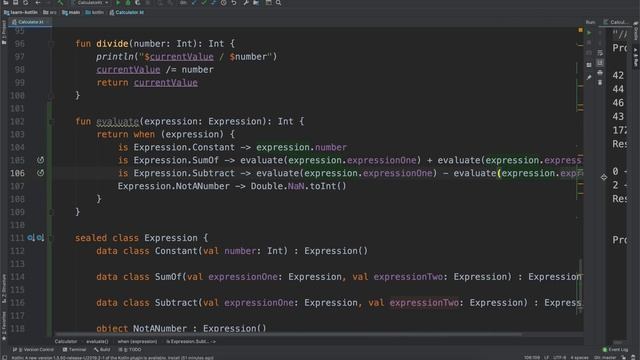Screen dimensions: 640x360
Task: Select the Calcul... tab in Run panel
Action: point(616,22)
